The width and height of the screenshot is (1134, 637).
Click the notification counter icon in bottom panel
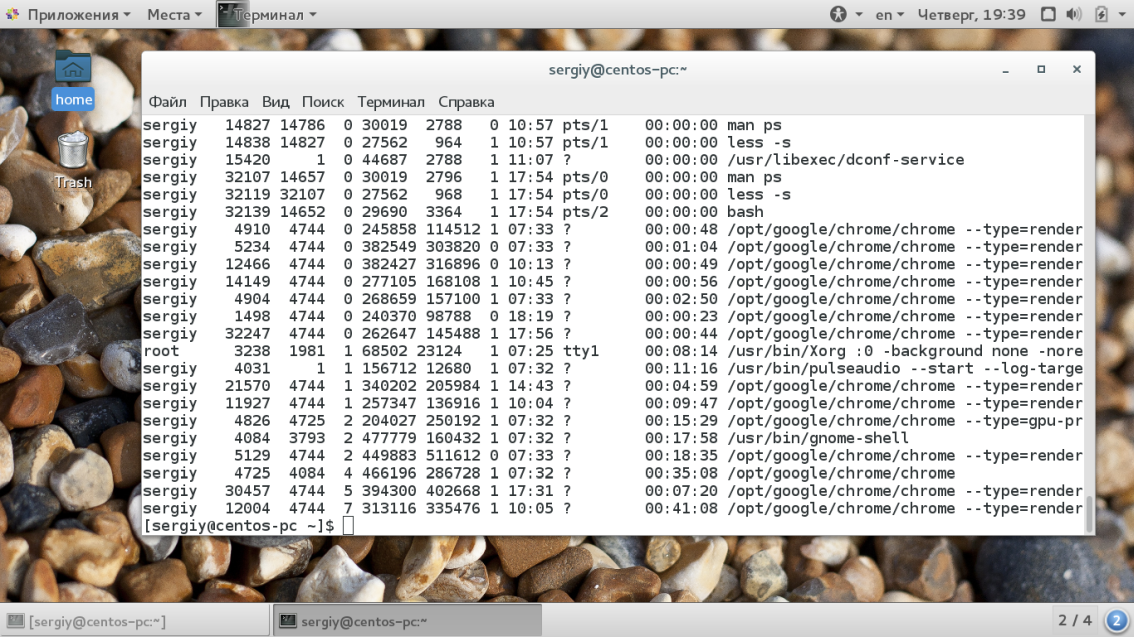[x=1117, y=619]
